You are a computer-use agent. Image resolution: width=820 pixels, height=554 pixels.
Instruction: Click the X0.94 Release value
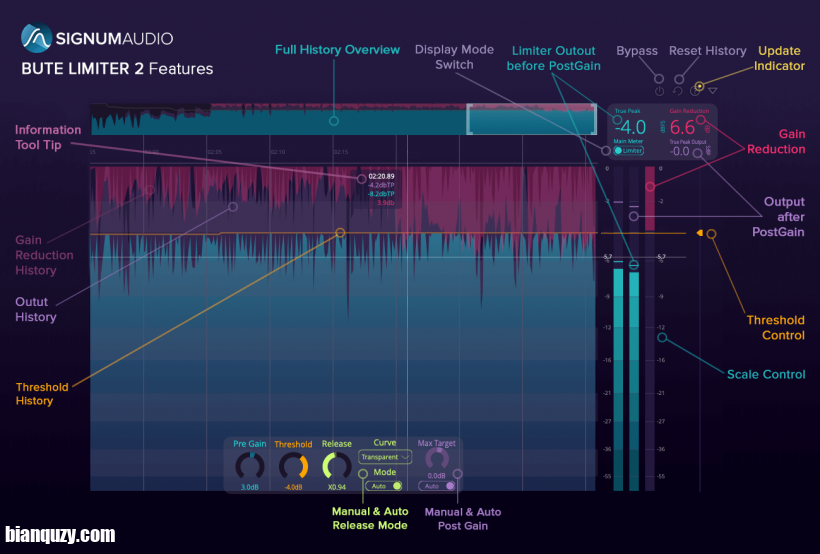click(x=337, y=487)
